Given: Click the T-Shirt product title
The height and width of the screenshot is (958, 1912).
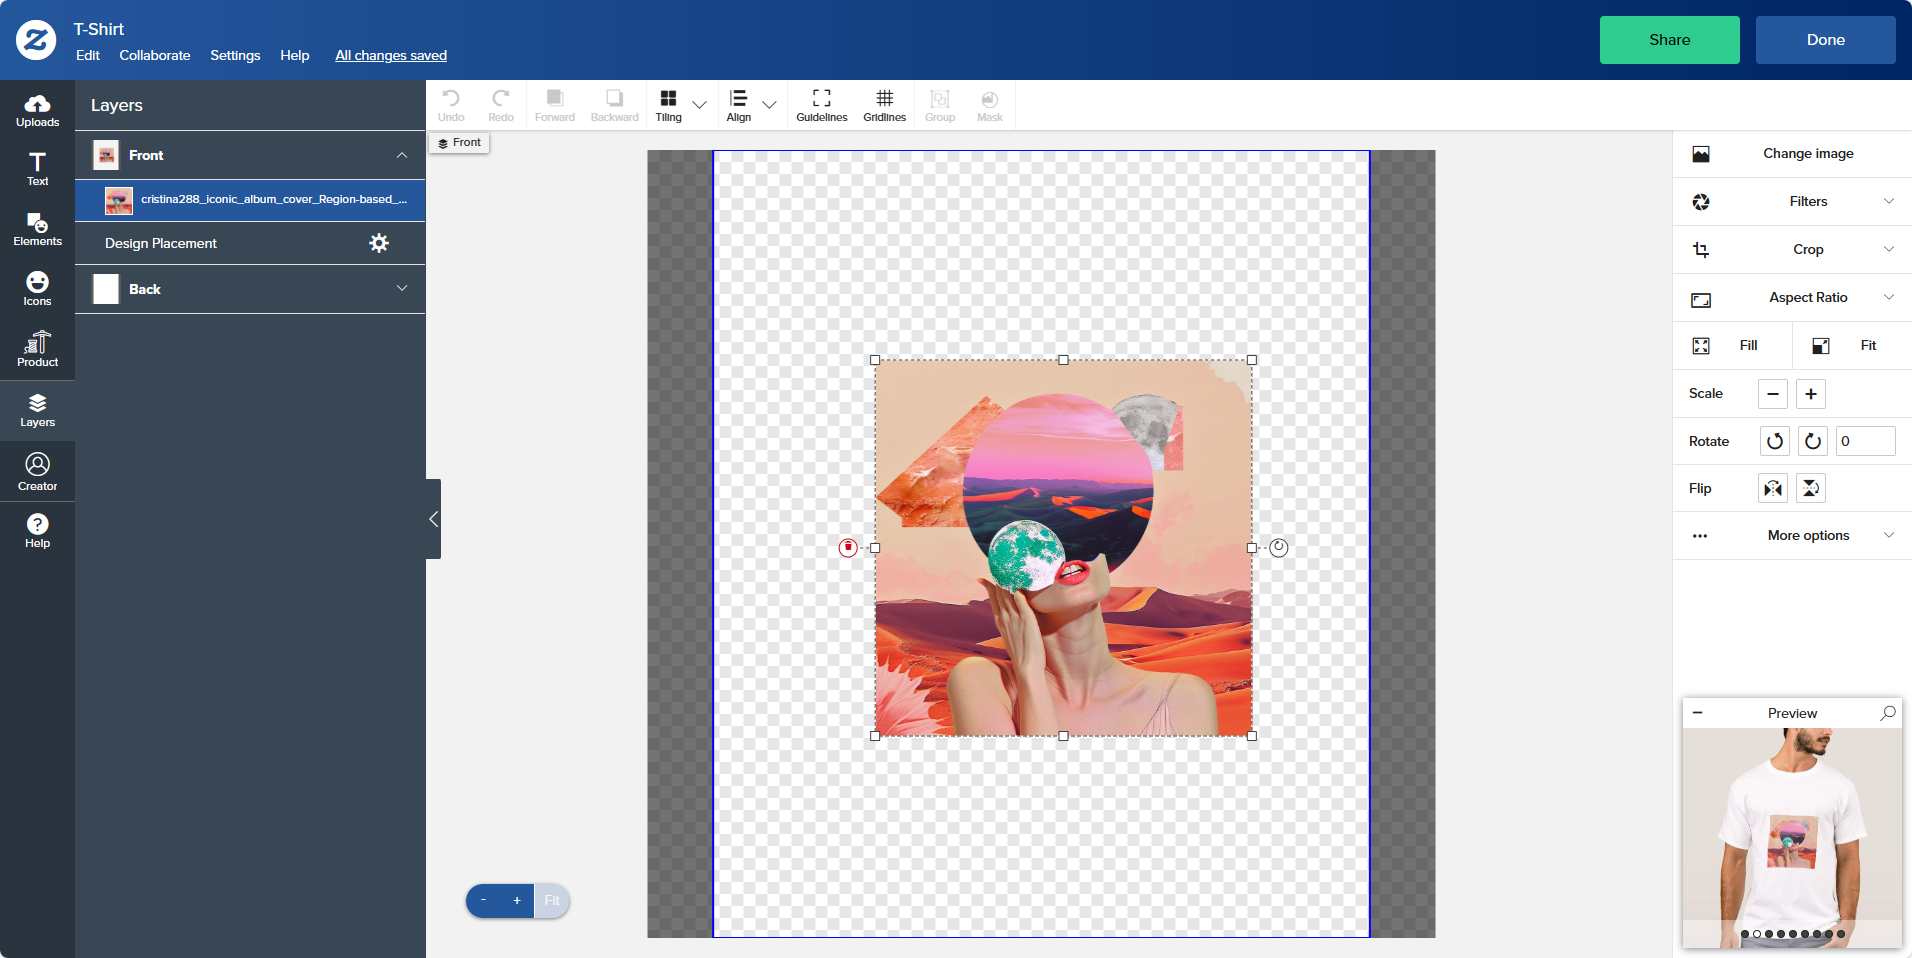Looking at the screenshot, I should (x=99, y=29).
